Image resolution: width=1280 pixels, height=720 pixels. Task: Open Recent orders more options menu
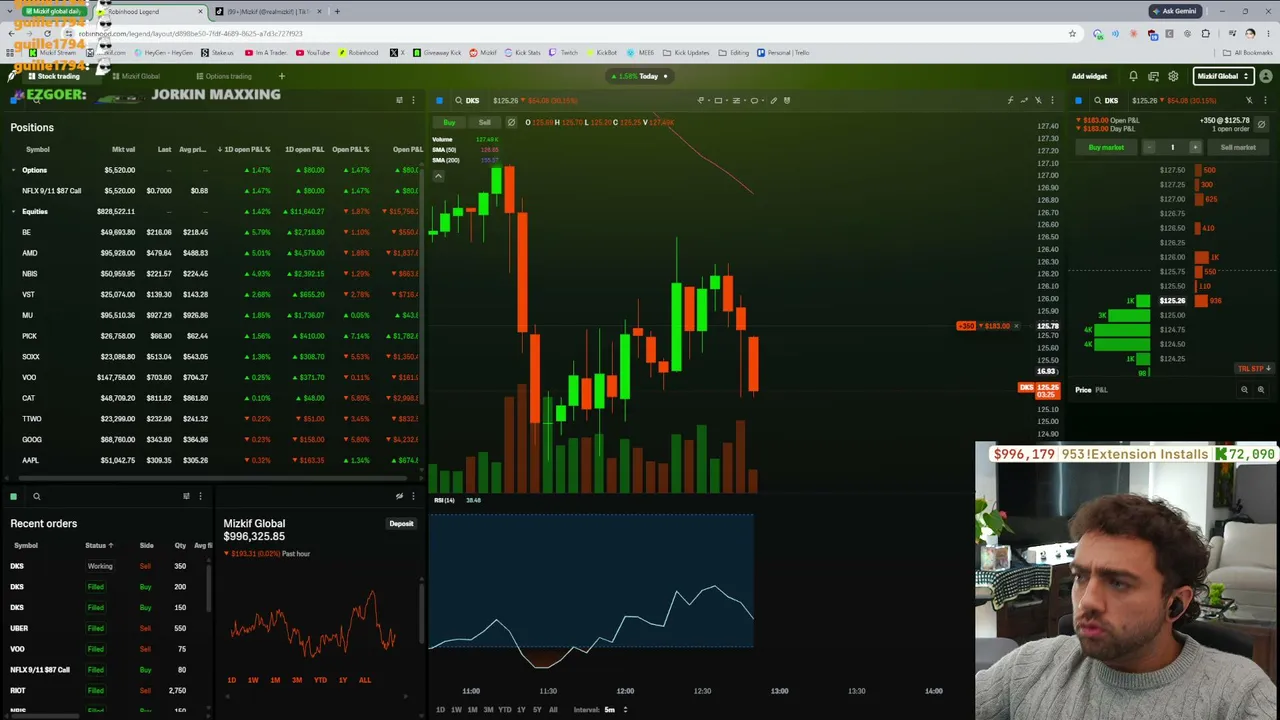tap(200, 496)
